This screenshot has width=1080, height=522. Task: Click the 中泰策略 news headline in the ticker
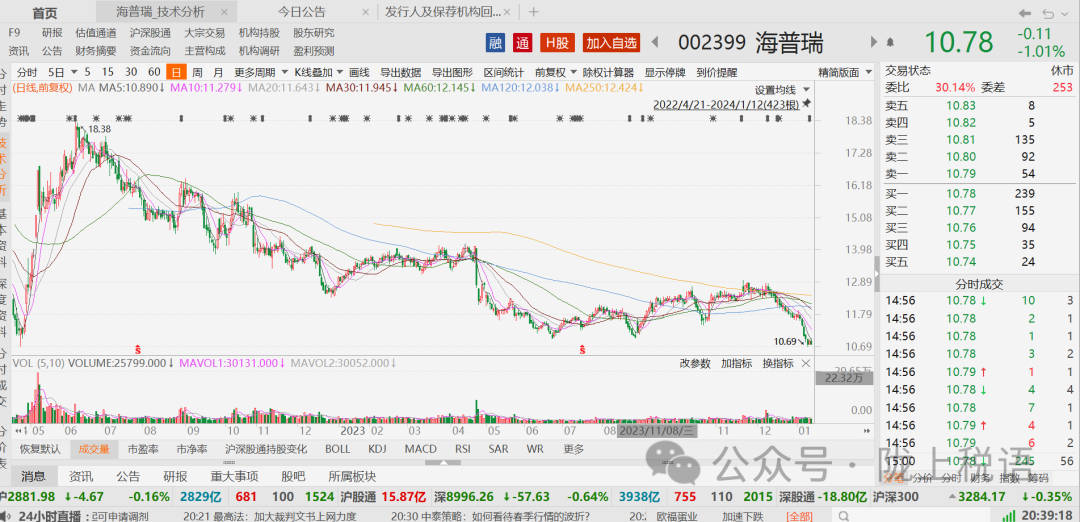pyautogui.click(x=491, y=516)
